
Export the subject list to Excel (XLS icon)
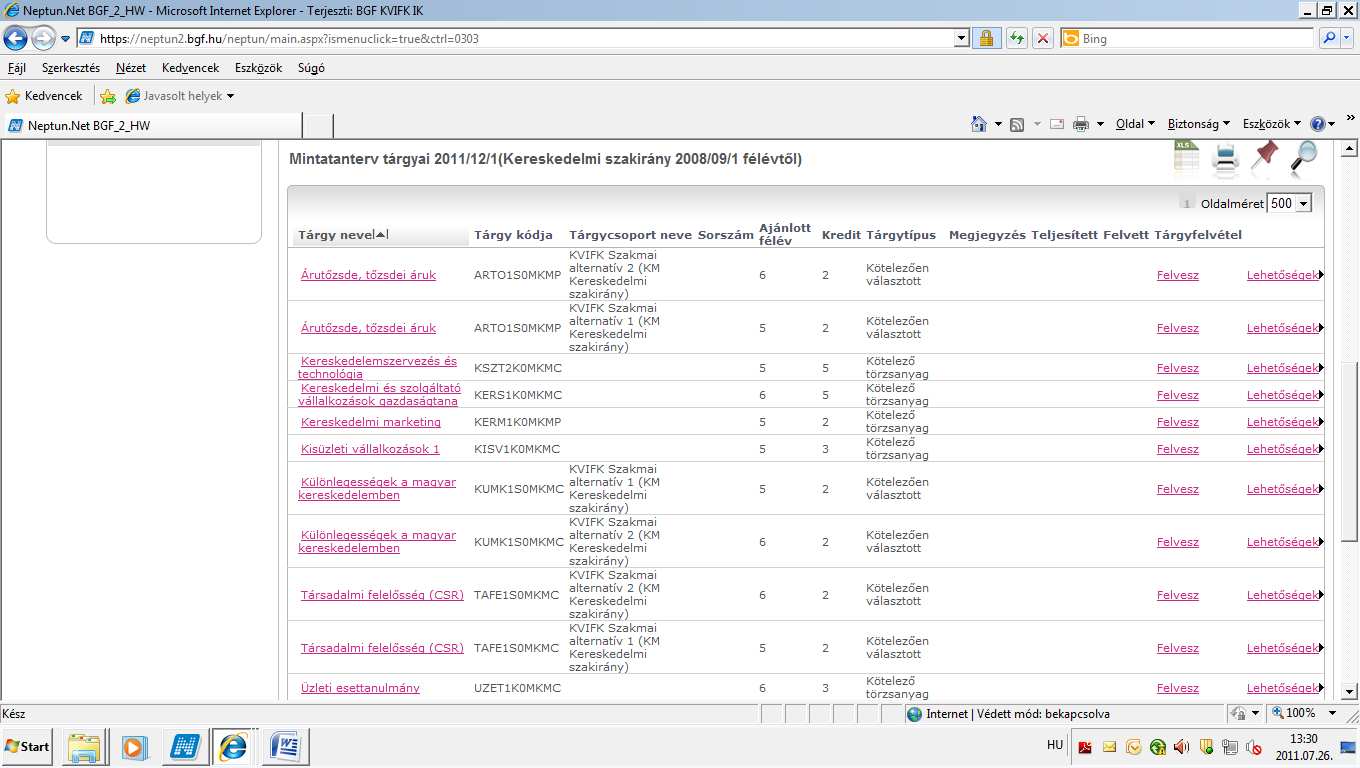coord(1187,158)
